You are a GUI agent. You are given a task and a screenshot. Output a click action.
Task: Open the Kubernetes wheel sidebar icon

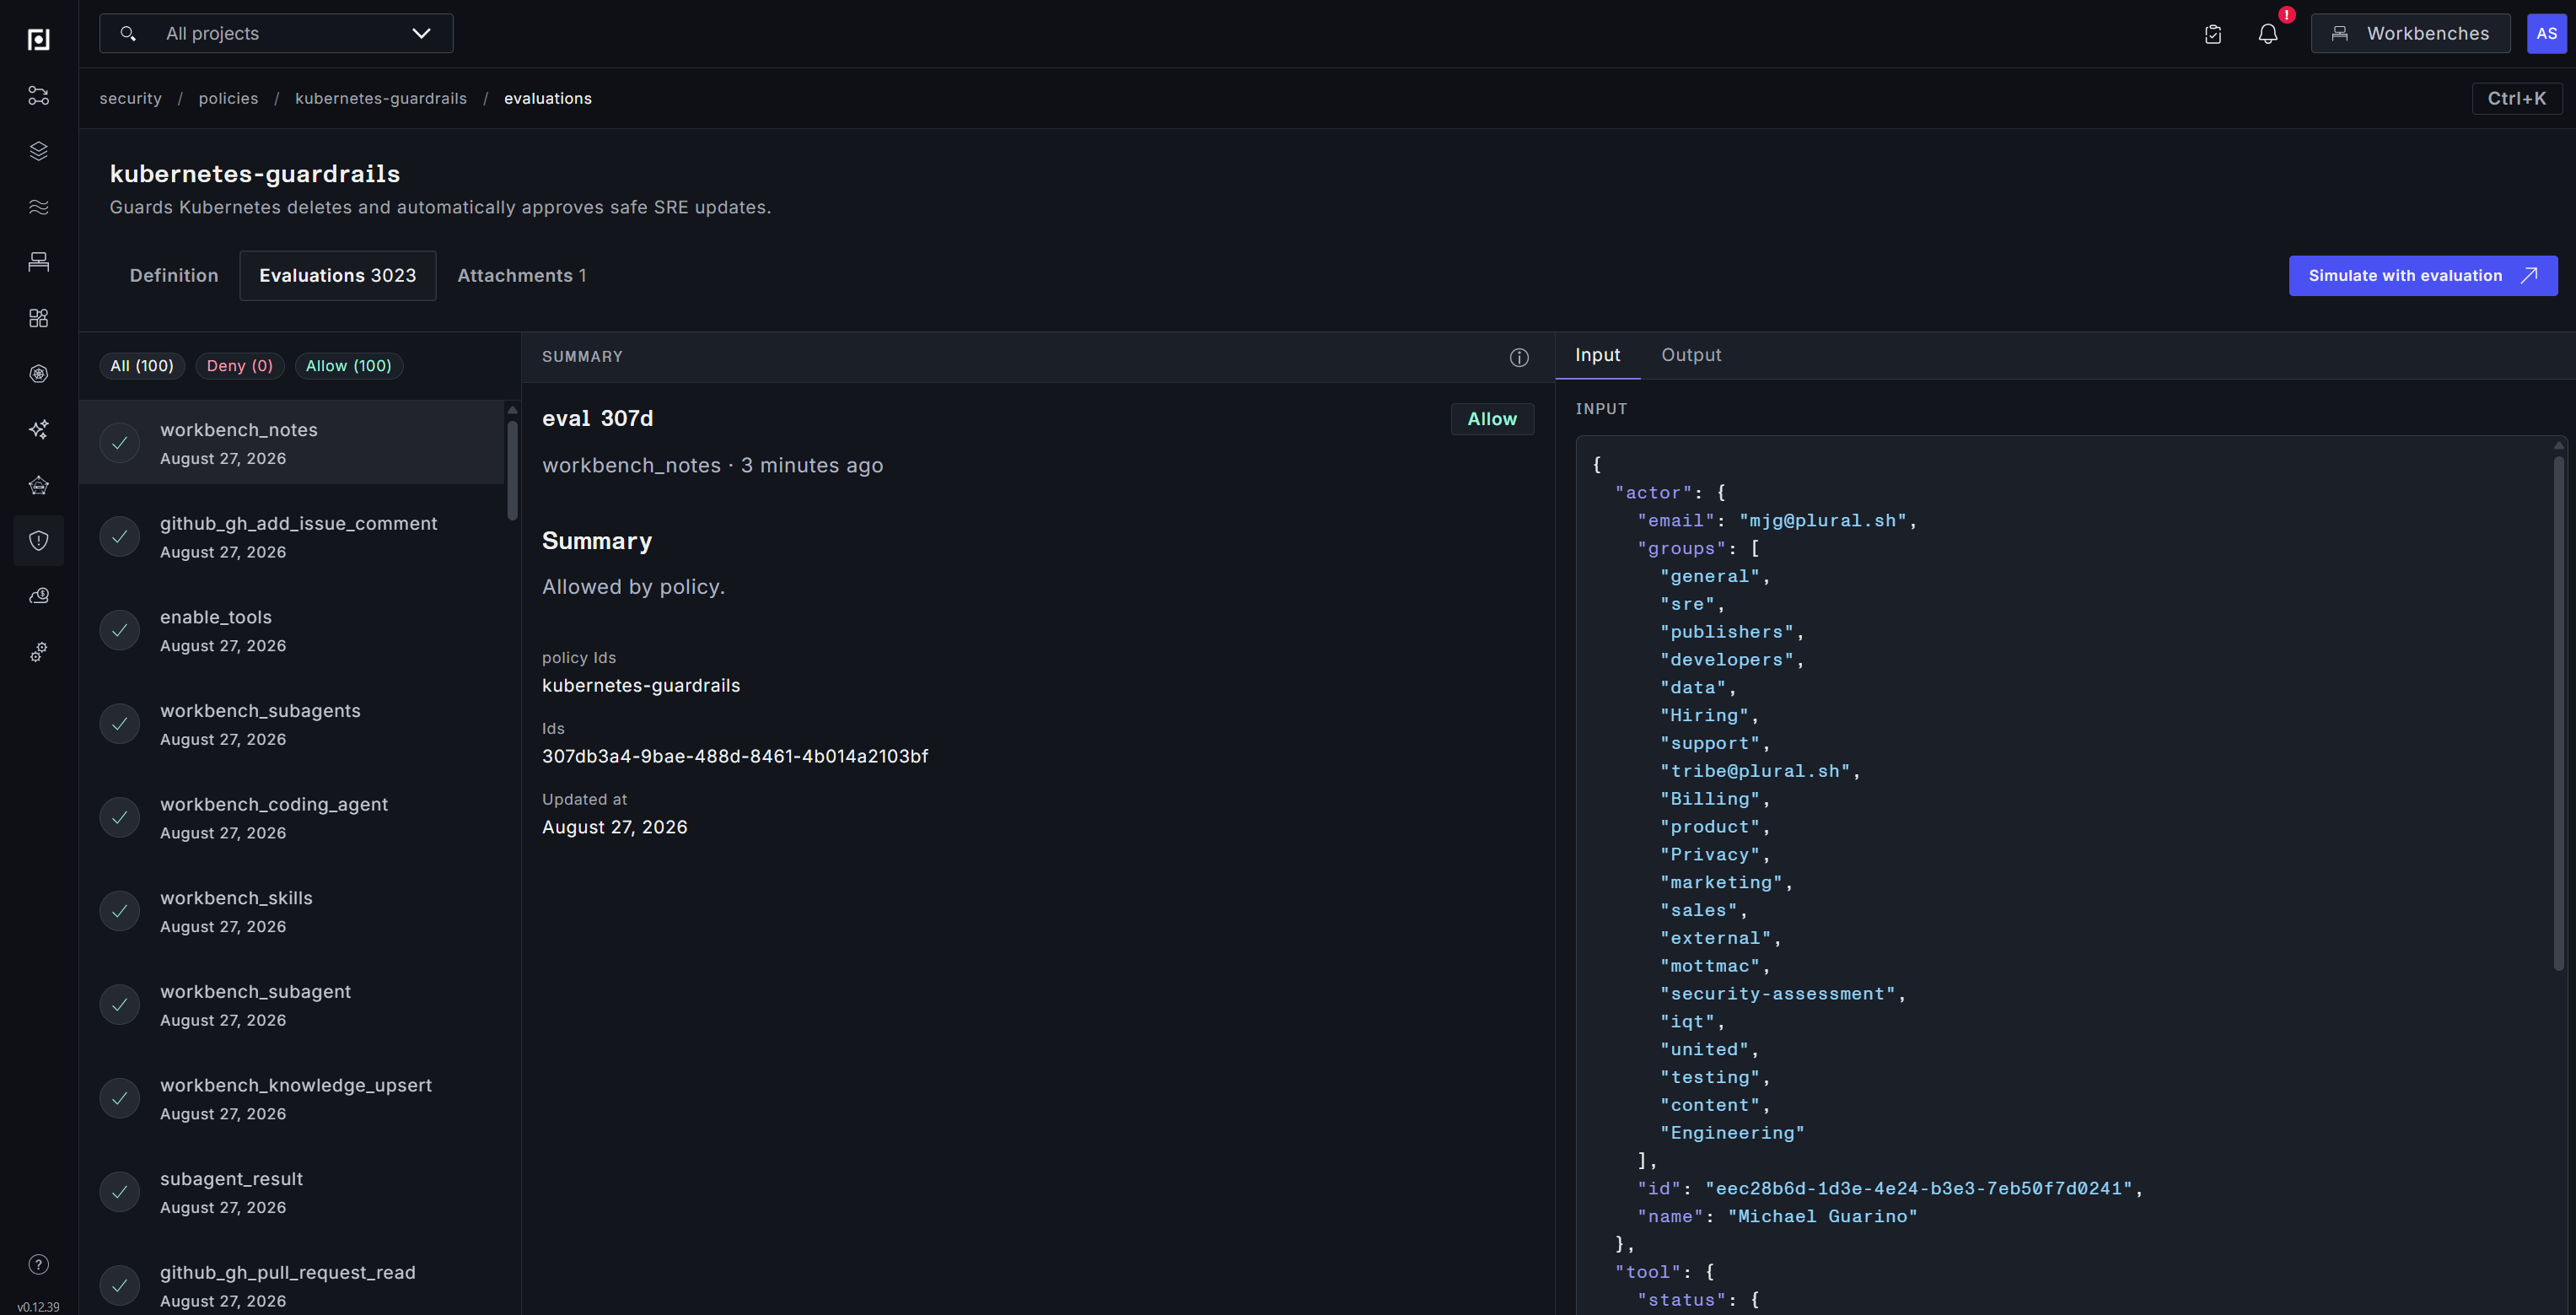[39, 374]
